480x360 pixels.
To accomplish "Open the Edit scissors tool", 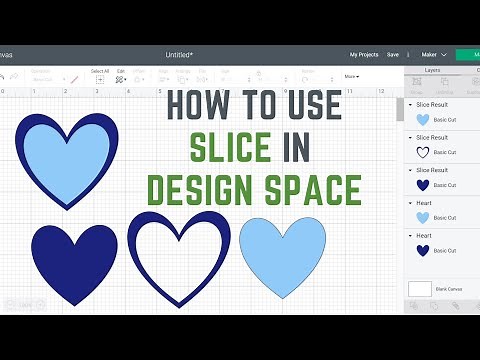I will pos(121,79).
